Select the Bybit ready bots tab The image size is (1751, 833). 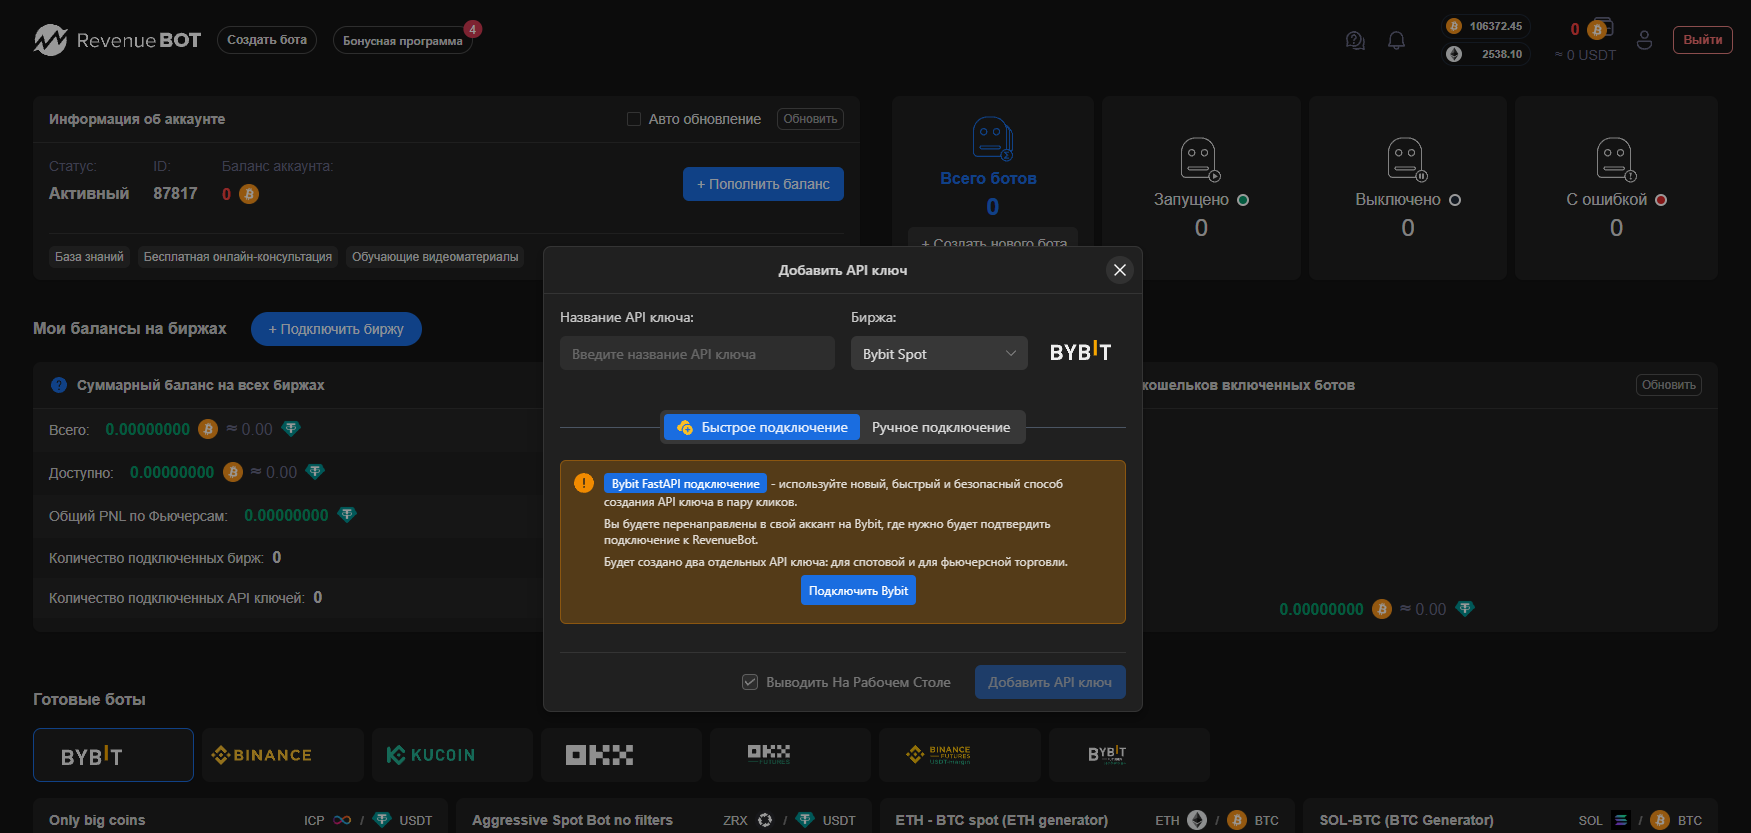[113, 755]
